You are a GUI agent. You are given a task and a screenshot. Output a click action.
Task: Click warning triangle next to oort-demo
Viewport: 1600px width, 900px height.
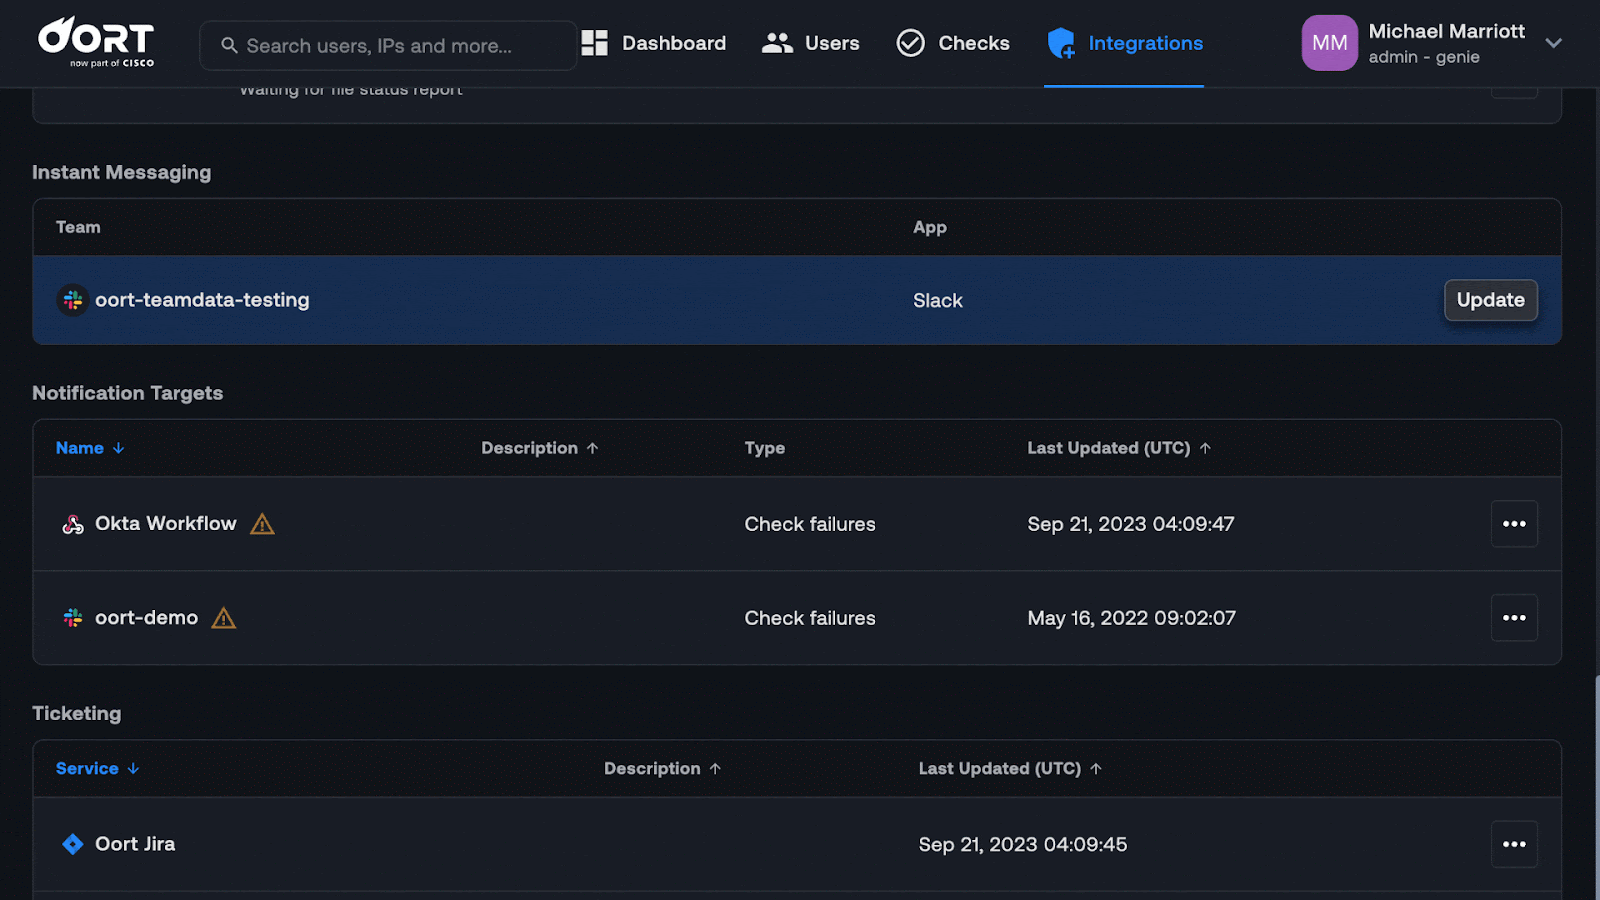[x=224, y=618]
